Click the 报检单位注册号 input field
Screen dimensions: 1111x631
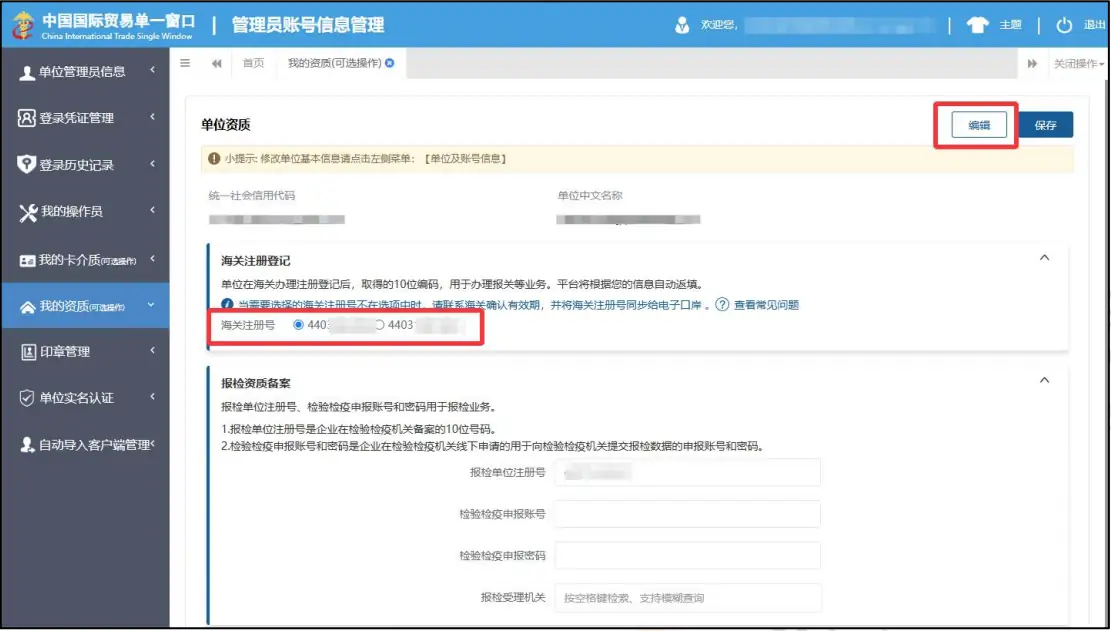(687, 472)
